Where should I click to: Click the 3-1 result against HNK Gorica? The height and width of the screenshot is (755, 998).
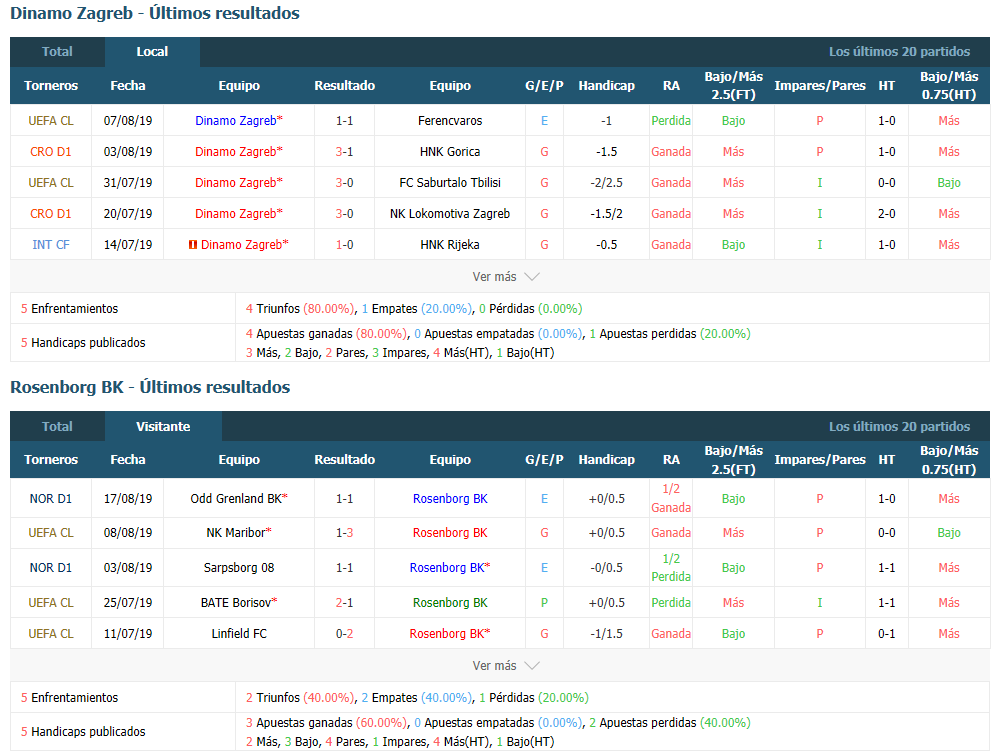pyautogui.click(x=344, y=152)
